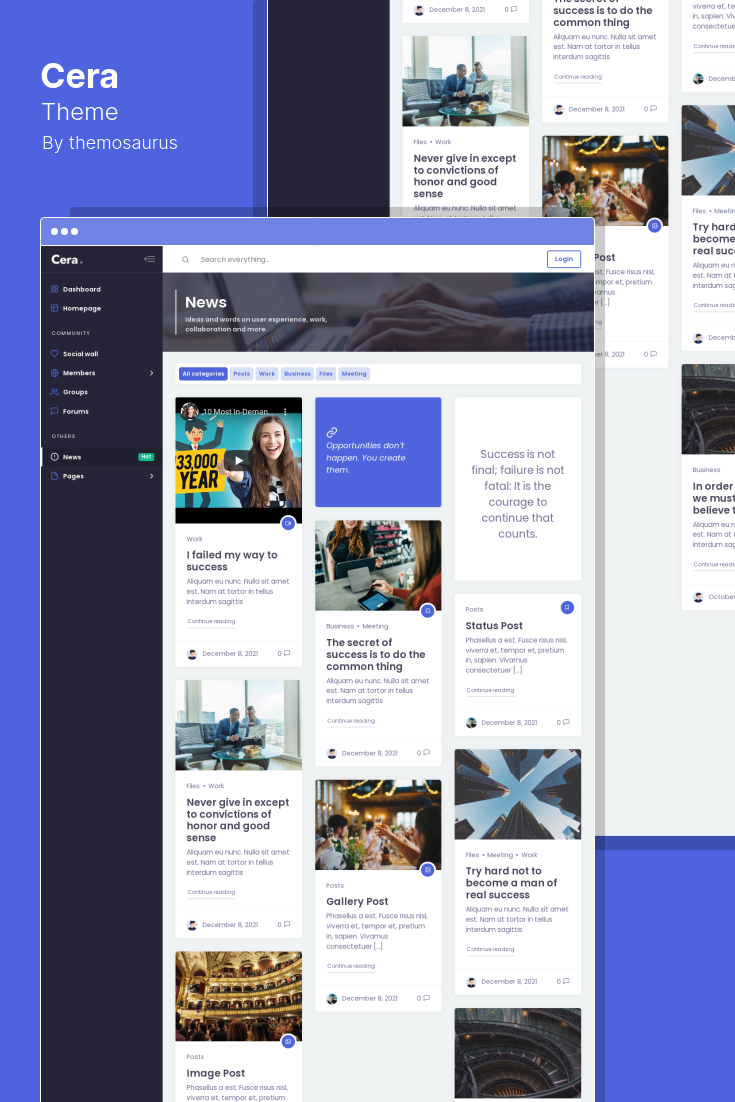Click 'Continue reading' under 'I failed my way'

tap(211, 621)
